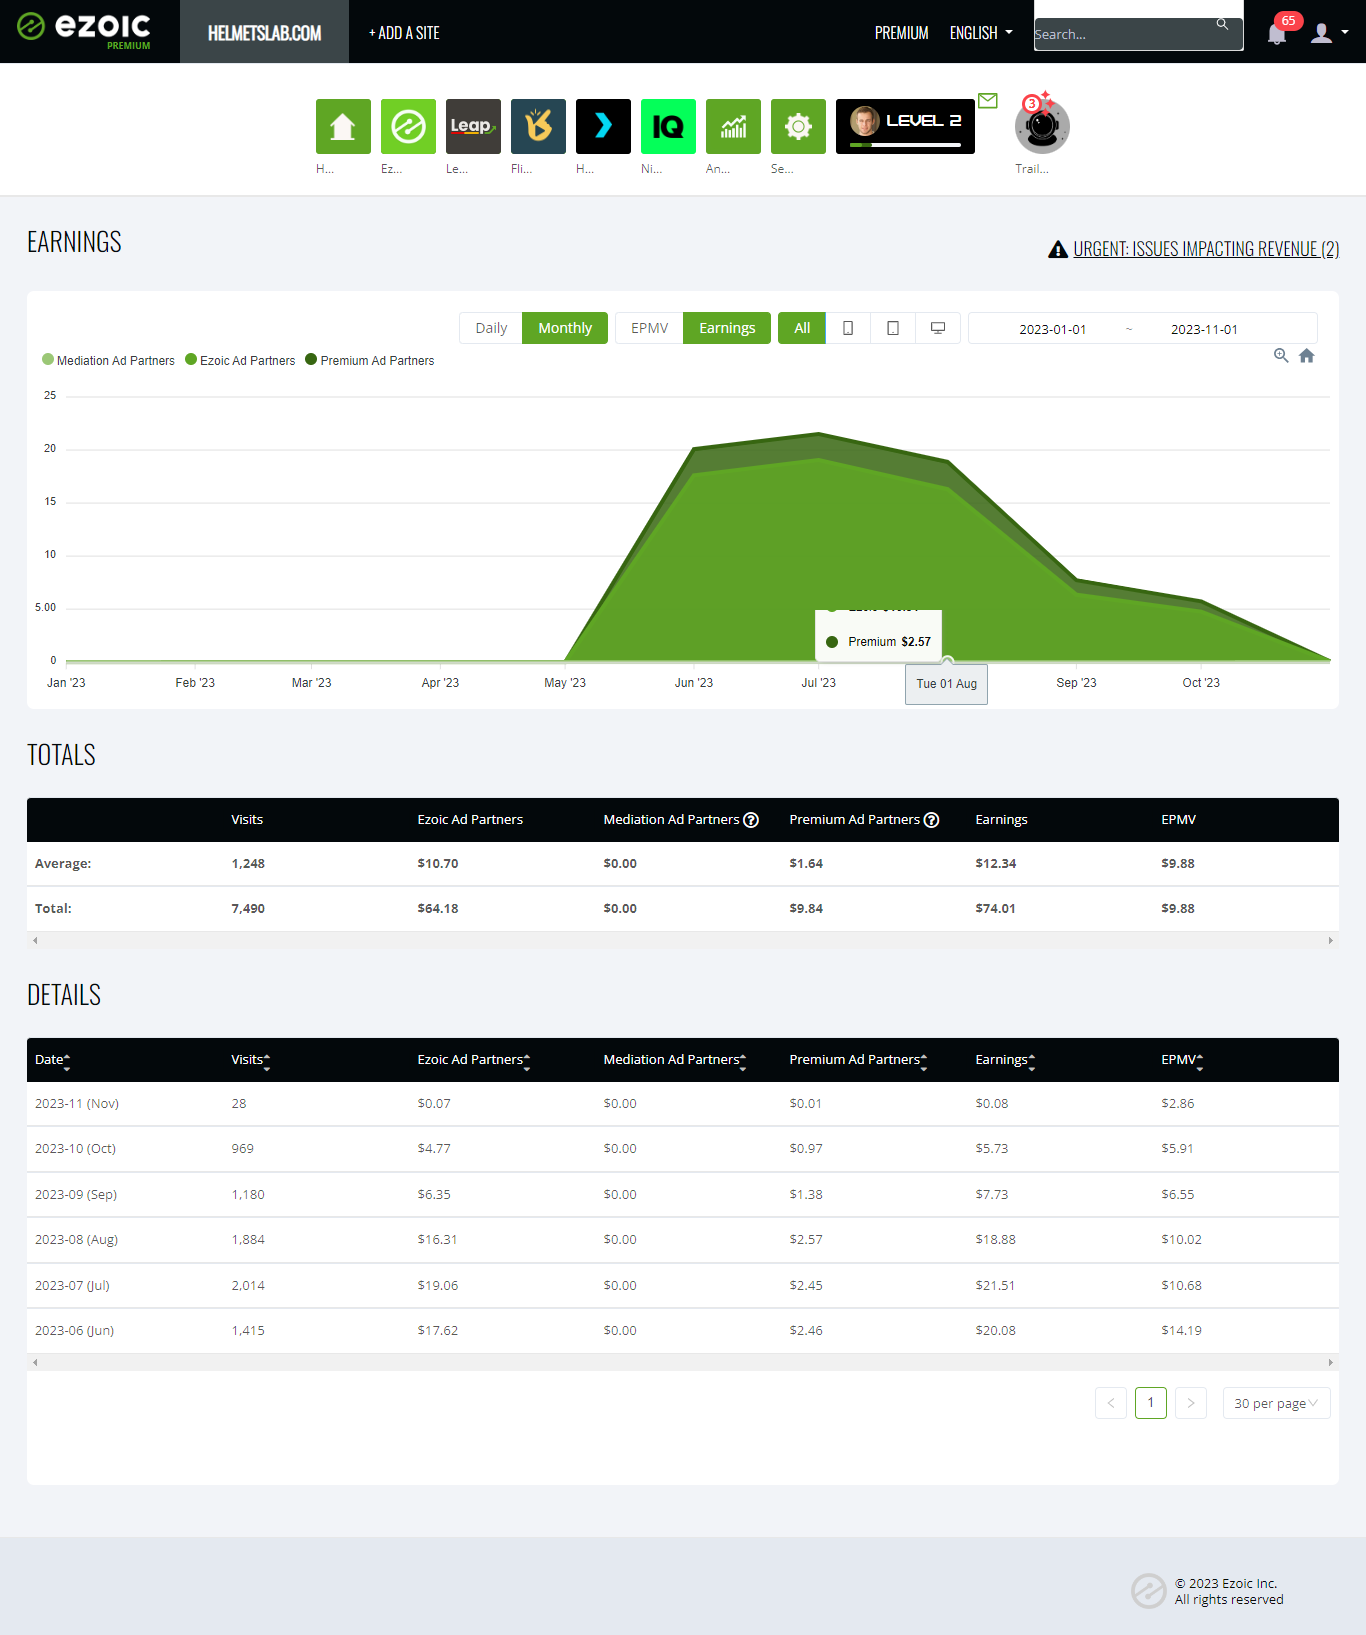This screenshot has height=1635, width=1366.
Task: Edit start date 2023-01-01
Action: [x=1052, y=329]
